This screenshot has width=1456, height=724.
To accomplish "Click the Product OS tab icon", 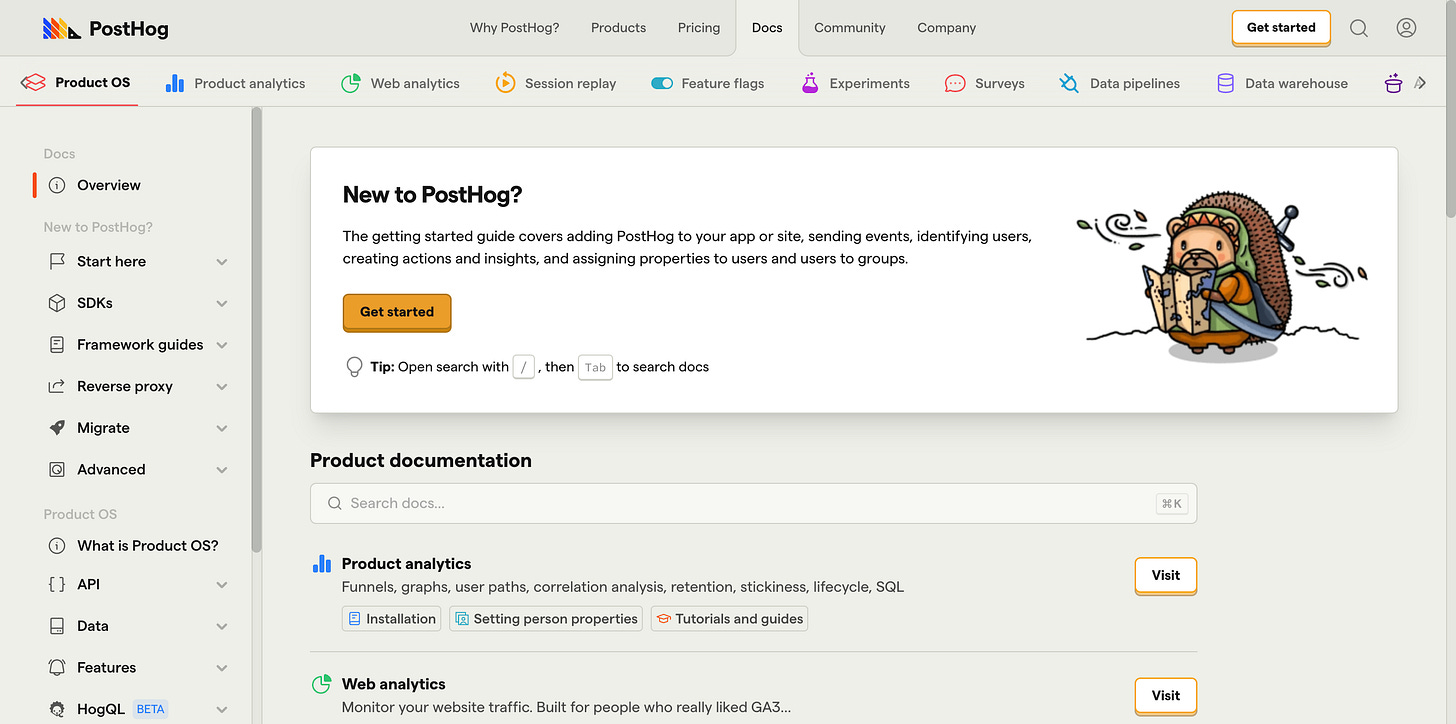I will click(34, 83).
